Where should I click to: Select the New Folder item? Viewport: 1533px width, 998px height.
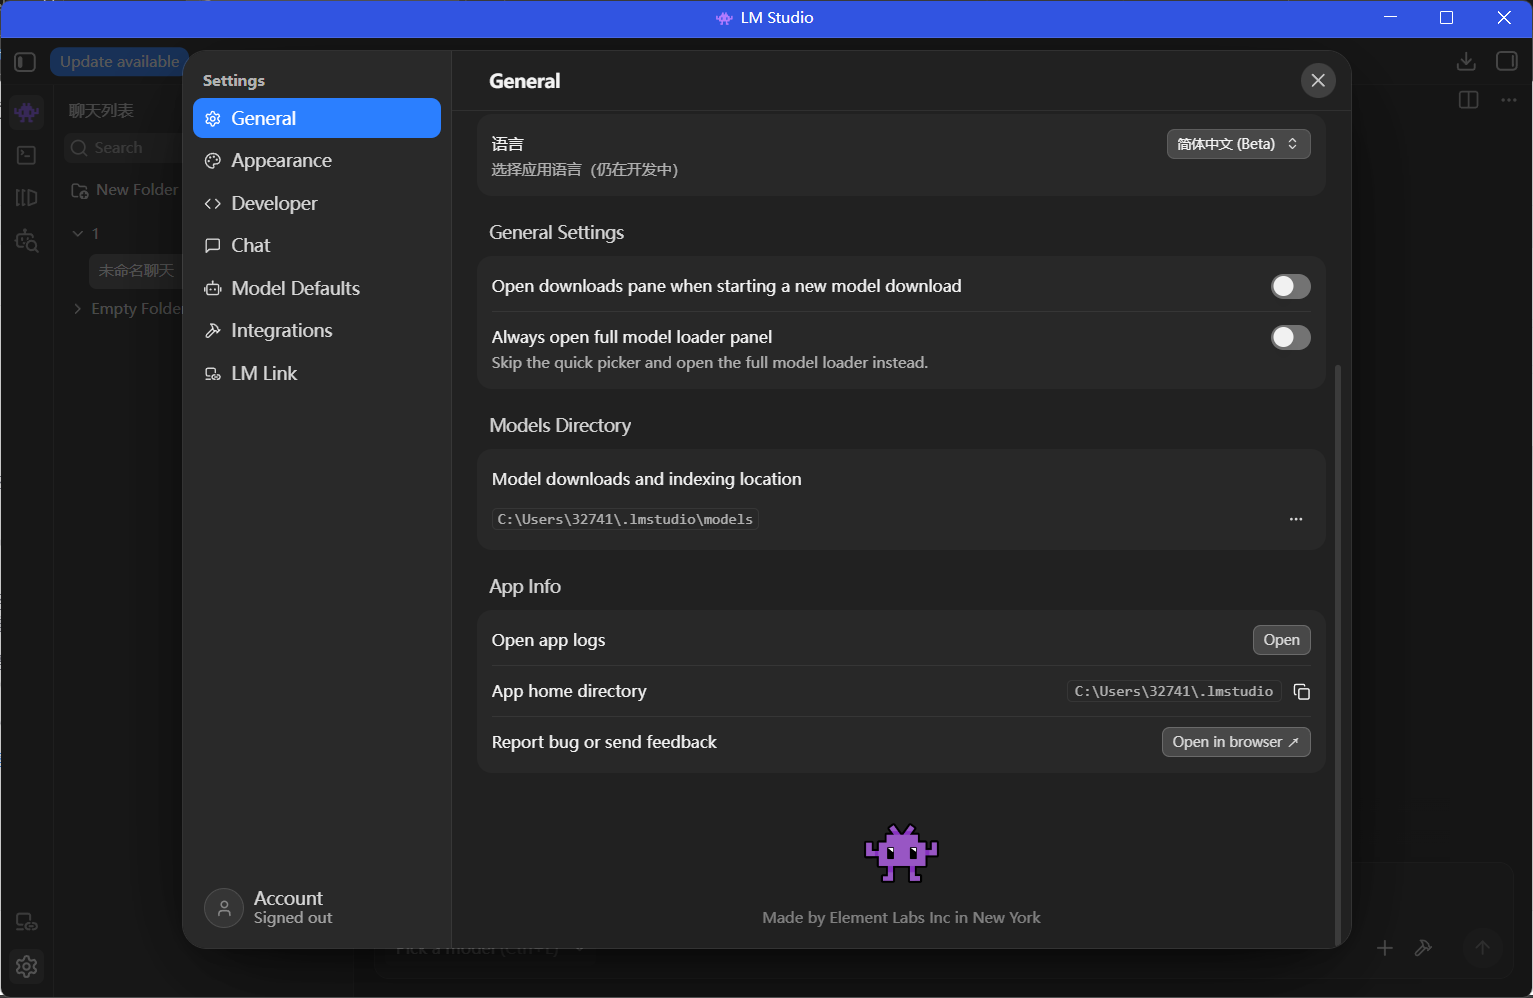124,190
